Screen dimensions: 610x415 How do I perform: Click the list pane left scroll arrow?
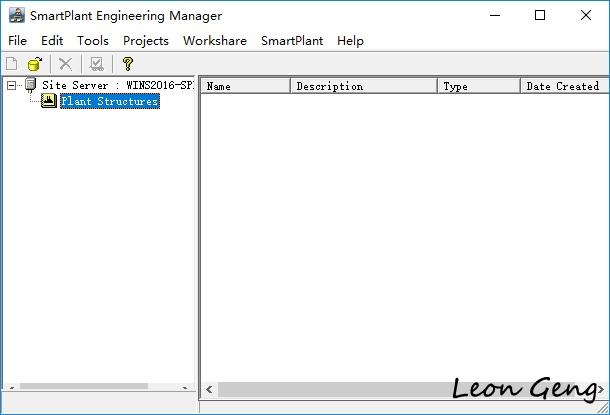click(209, 389)
